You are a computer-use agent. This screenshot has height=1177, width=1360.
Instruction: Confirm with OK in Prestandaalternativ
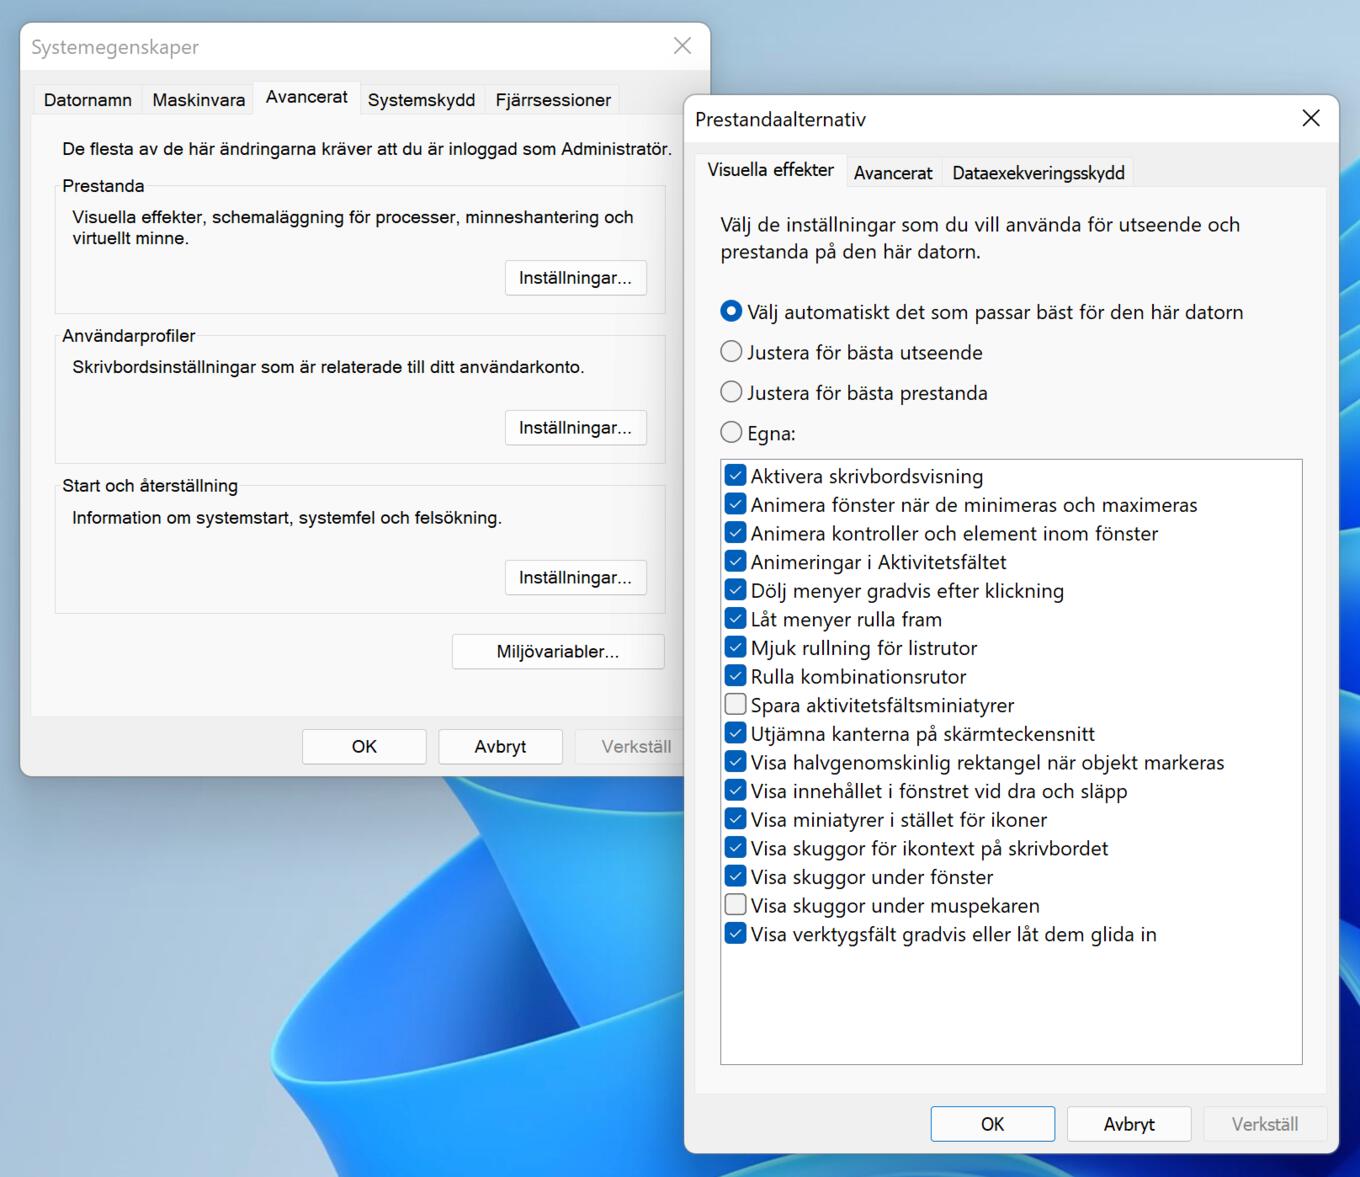click(992, 1124)
